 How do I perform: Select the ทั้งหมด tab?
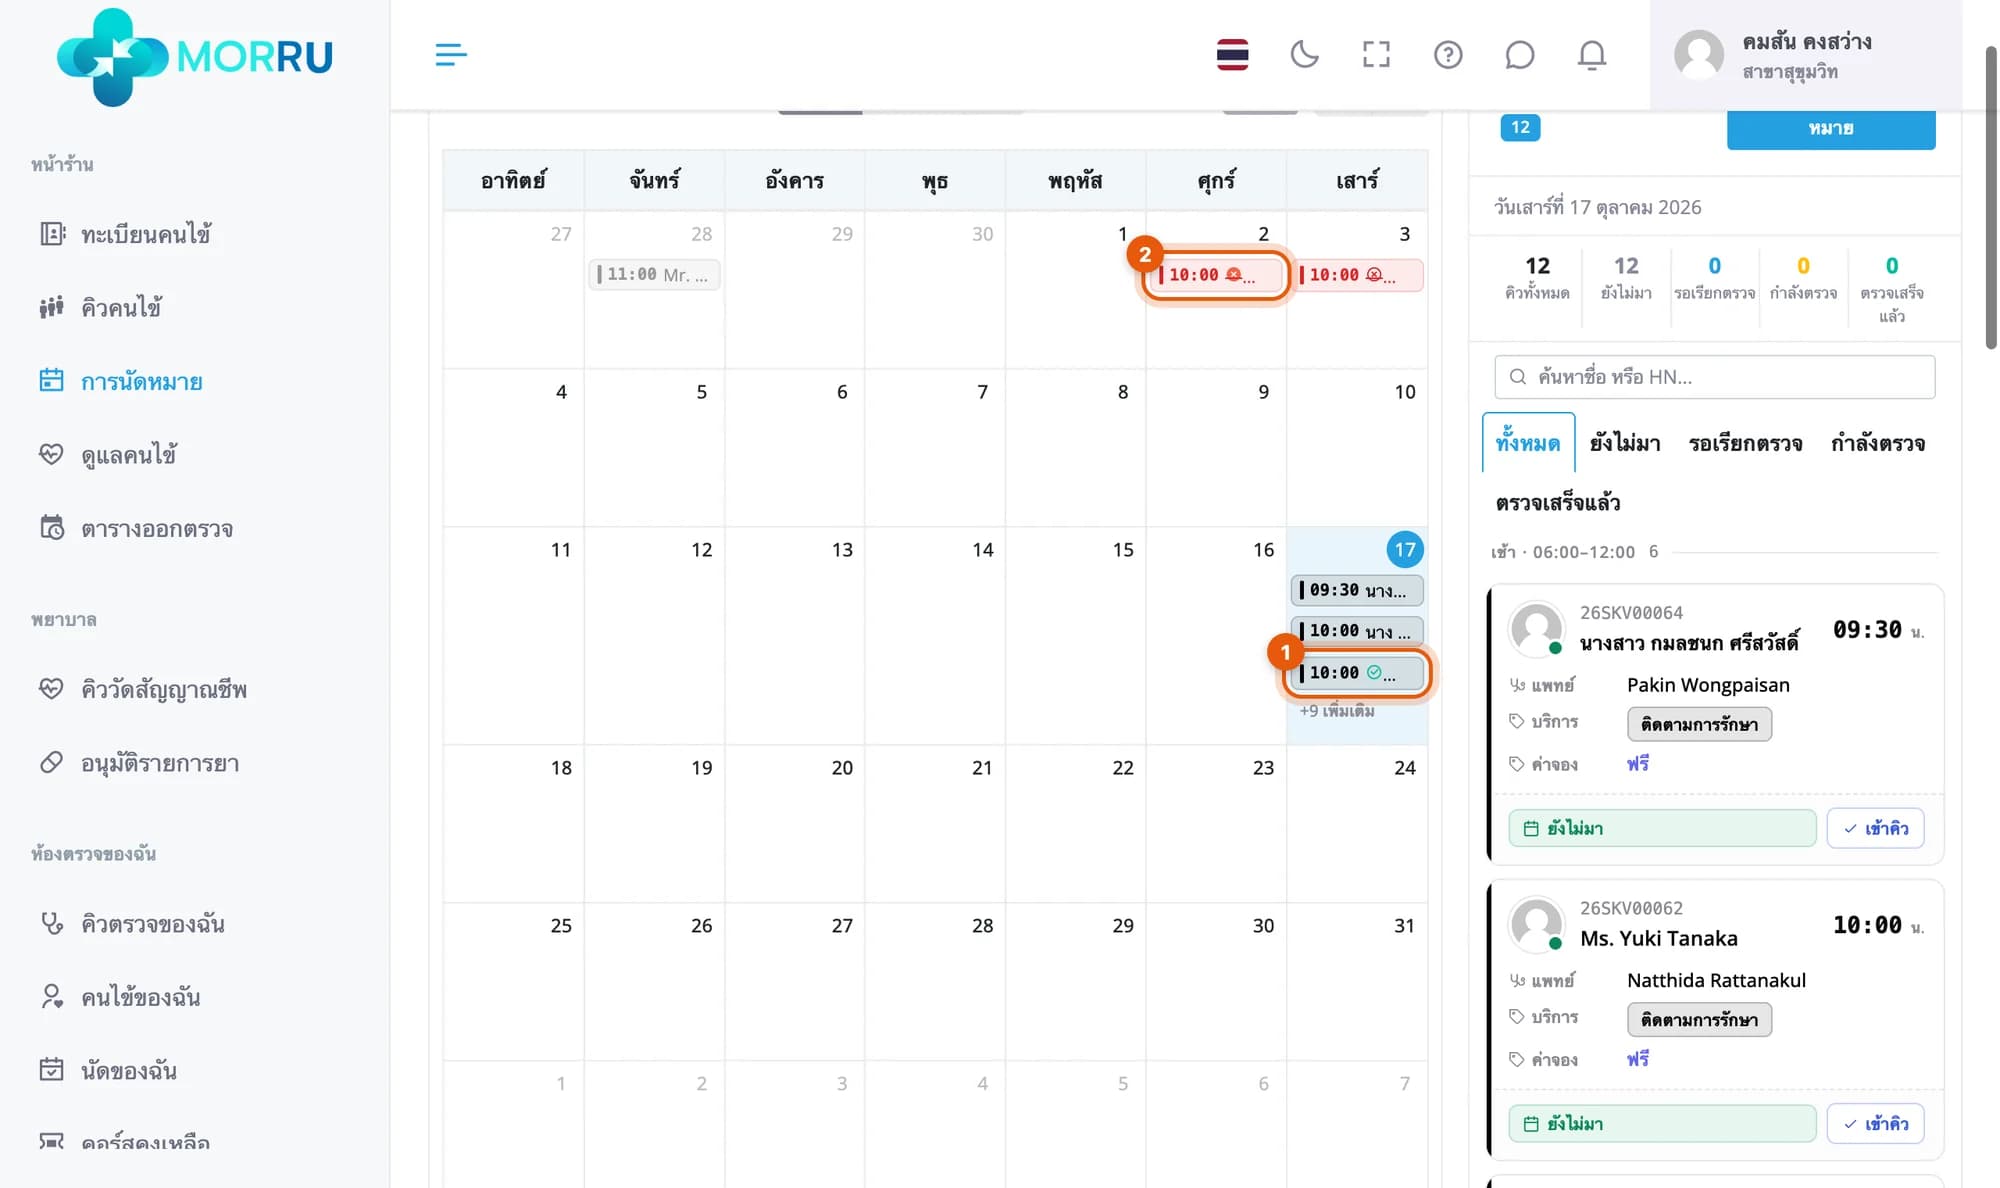[1528, 443]
